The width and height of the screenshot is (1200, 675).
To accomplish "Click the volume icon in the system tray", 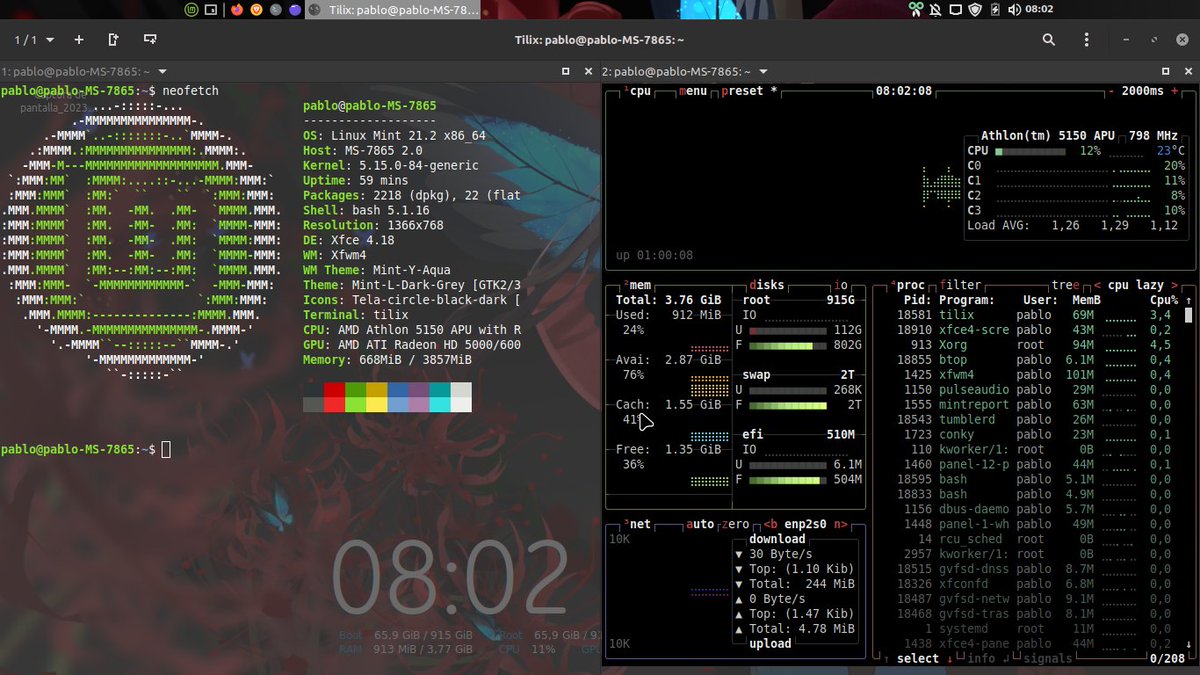I will tap(1014, 9).
